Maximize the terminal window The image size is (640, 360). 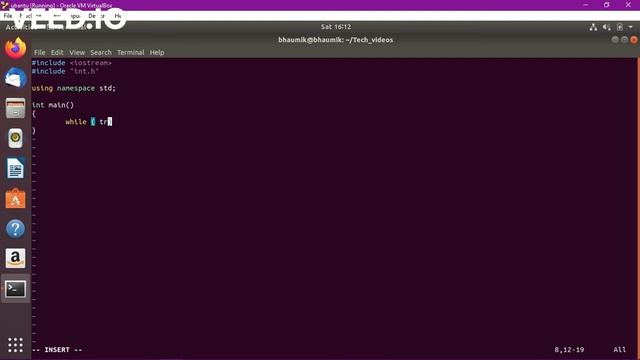624,40
